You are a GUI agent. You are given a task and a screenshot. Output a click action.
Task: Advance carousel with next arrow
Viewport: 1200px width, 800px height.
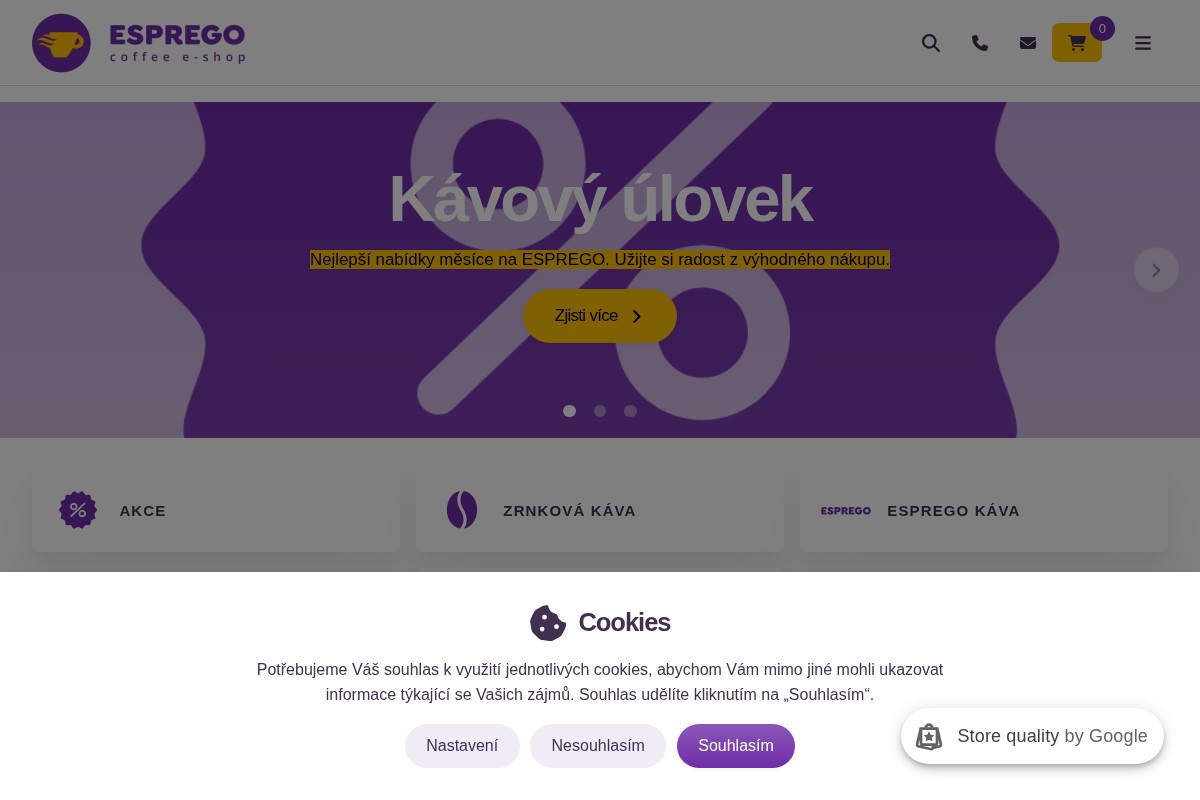click(x=1156, y=270)
